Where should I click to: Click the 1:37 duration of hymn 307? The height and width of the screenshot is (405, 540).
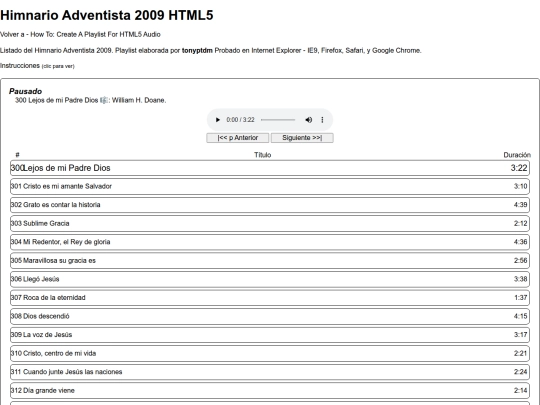(520, 298)
